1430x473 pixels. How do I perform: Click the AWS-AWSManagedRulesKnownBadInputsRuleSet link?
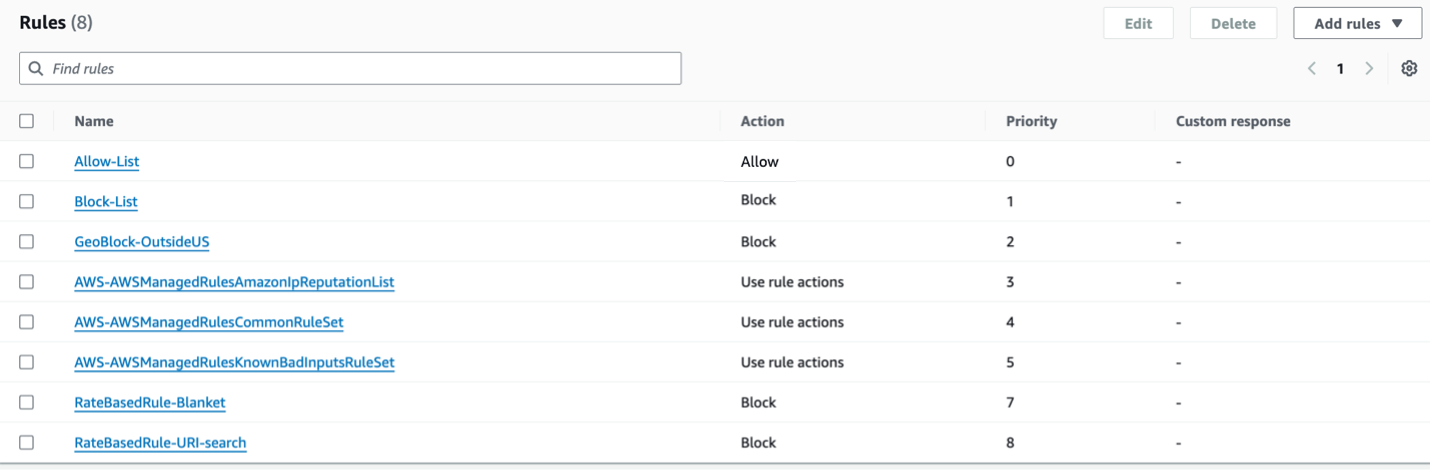234,362
